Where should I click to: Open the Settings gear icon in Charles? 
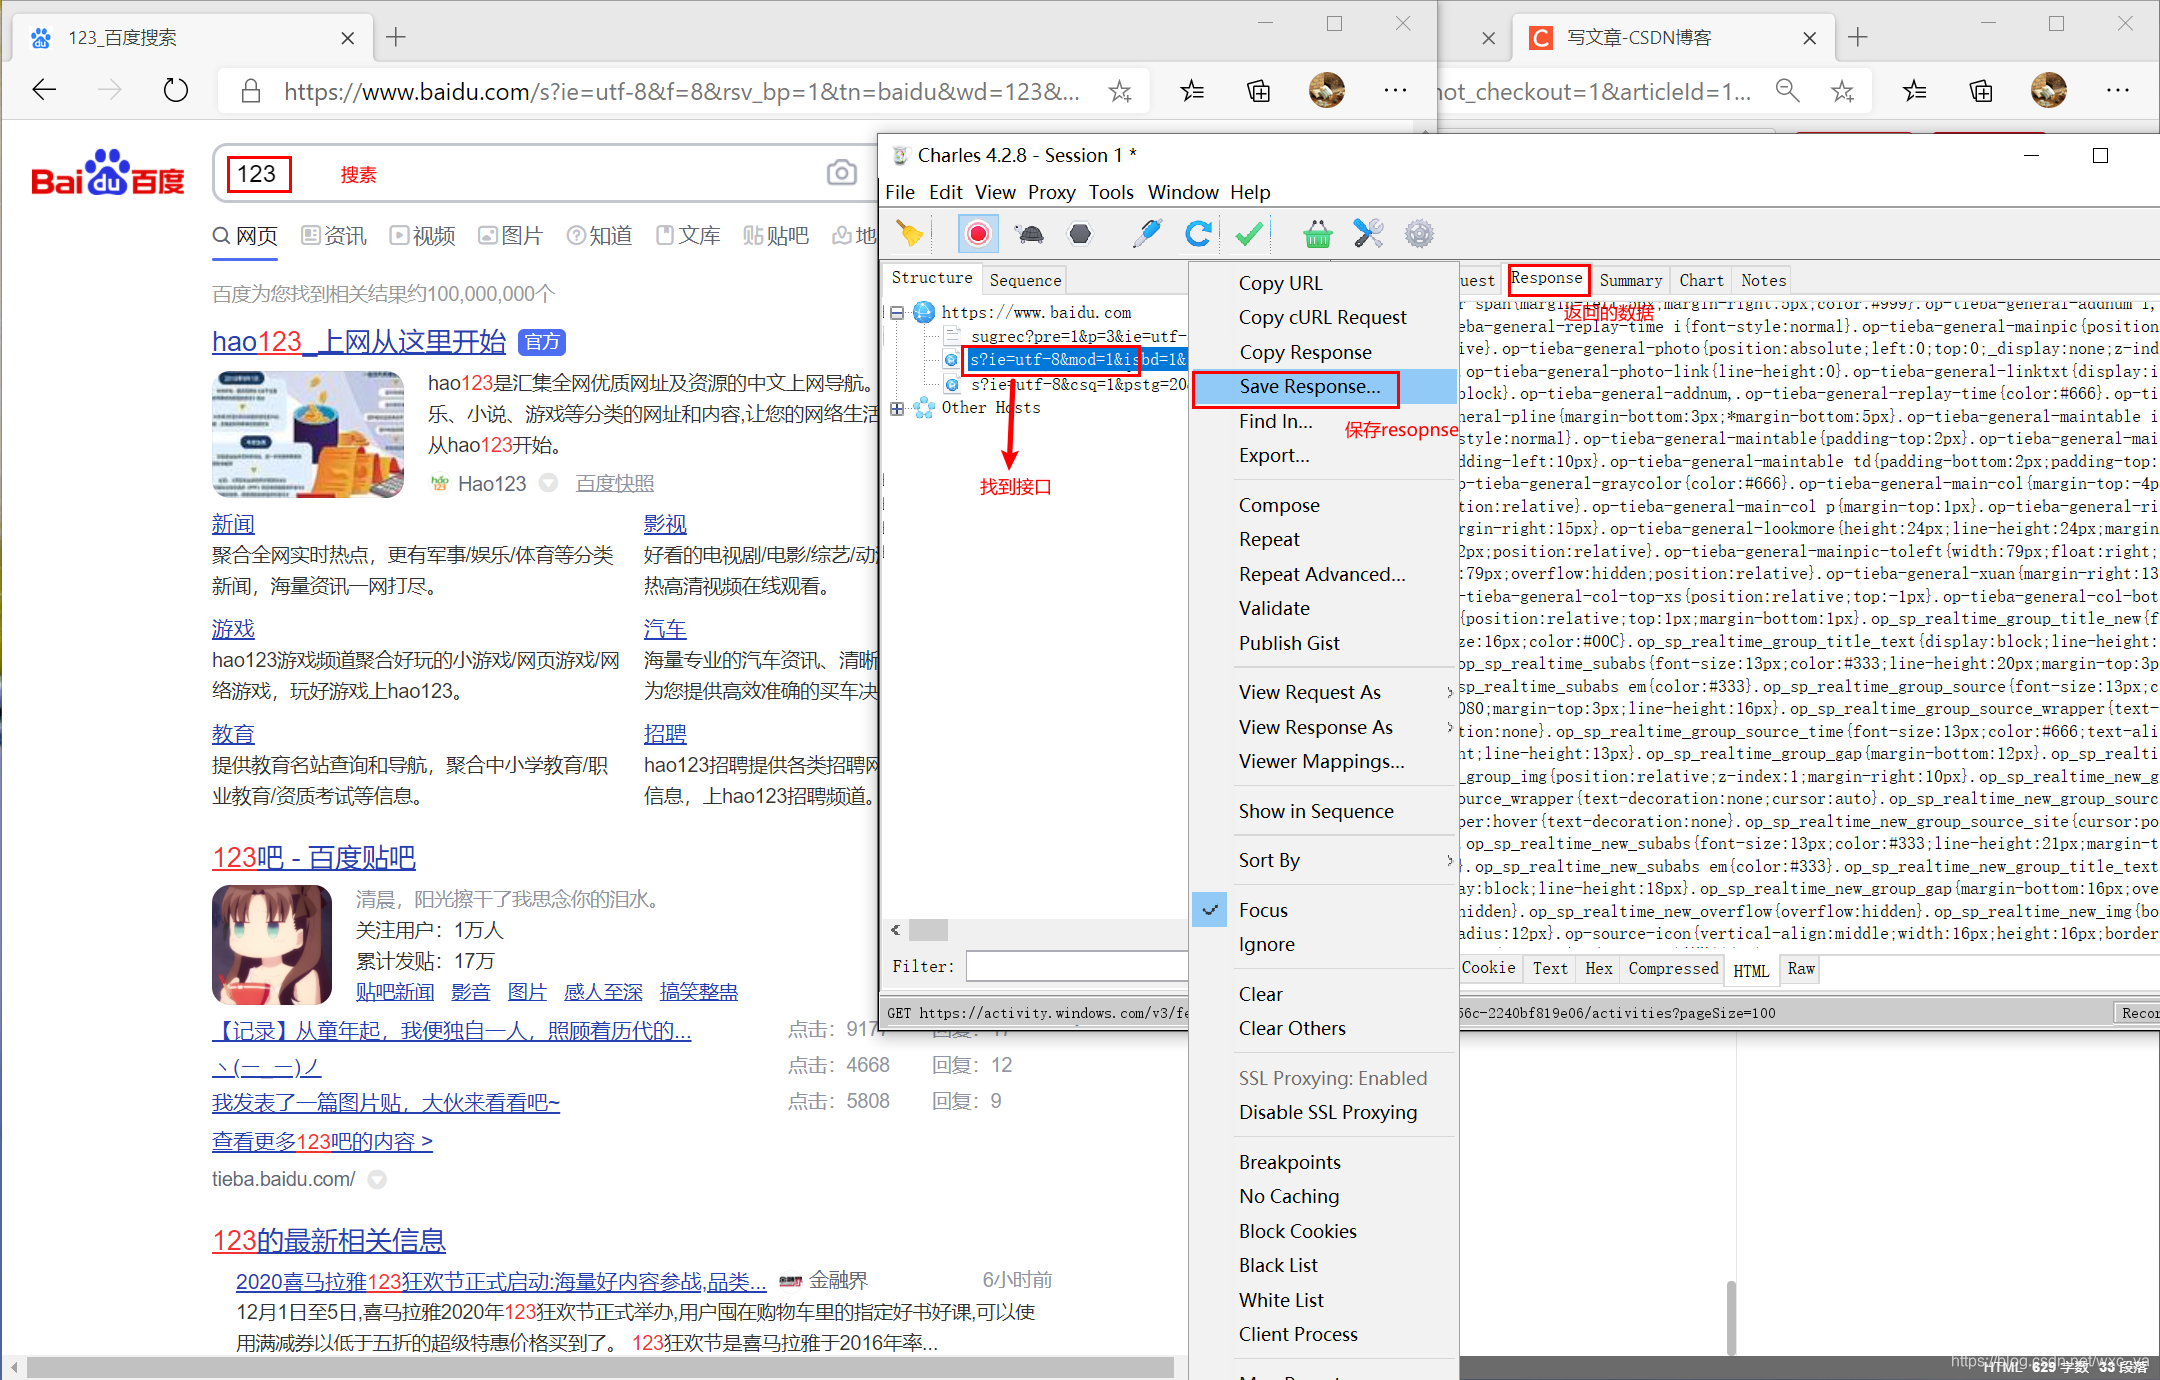coord(1419,234)
